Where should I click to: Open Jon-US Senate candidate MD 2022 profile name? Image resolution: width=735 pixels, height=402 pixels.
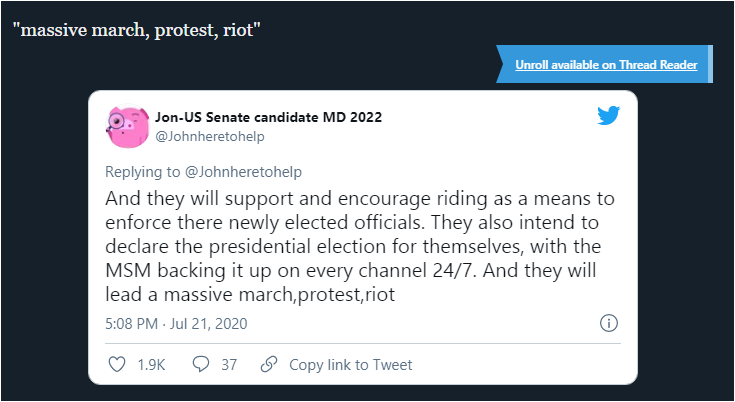click(269, 117)
